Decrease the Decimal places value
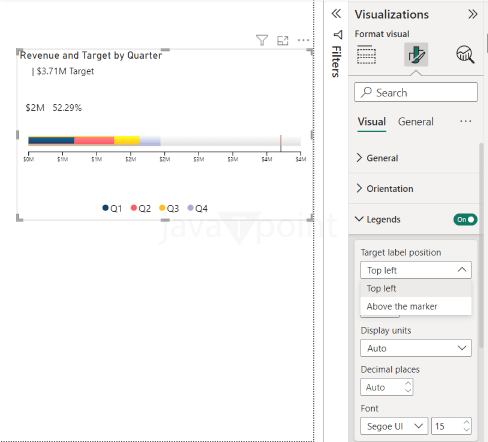 point(408,390)
